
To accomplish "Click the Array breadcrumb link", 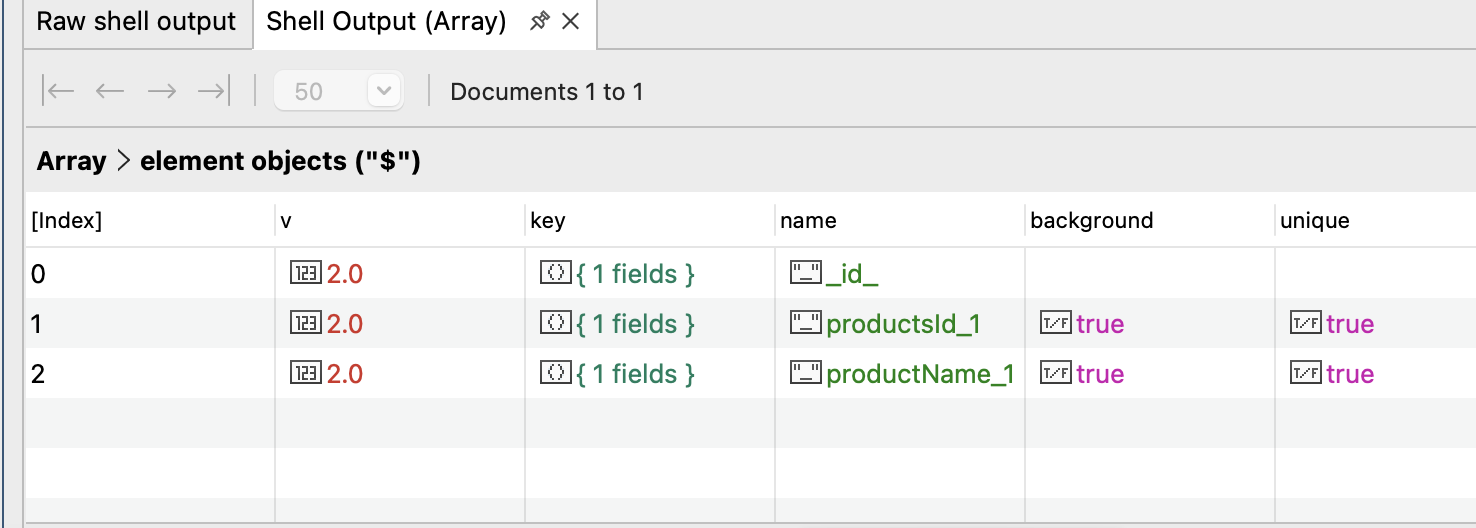I will point(71,161).
